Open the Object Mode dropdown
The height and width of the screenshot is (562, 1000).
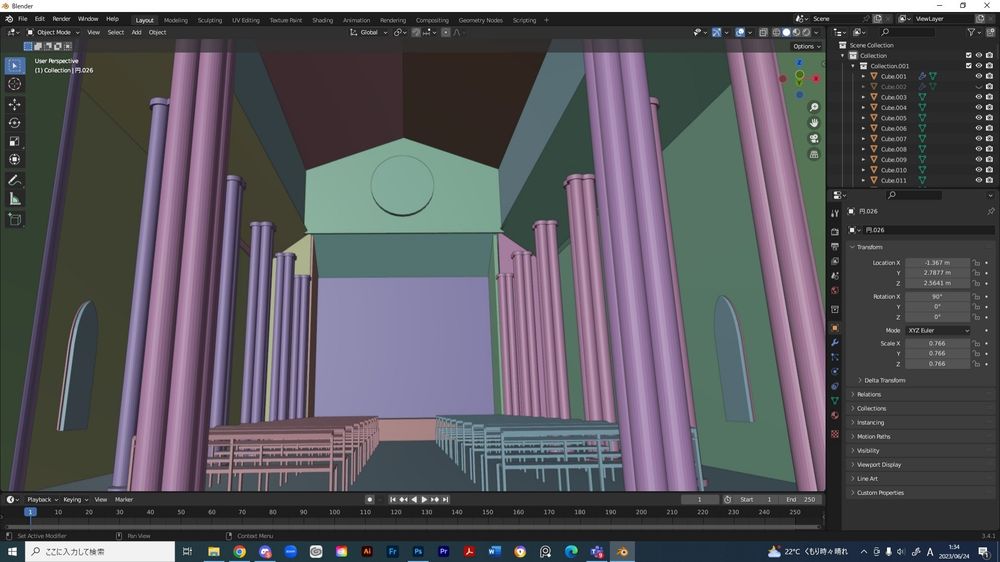point(53,33)
